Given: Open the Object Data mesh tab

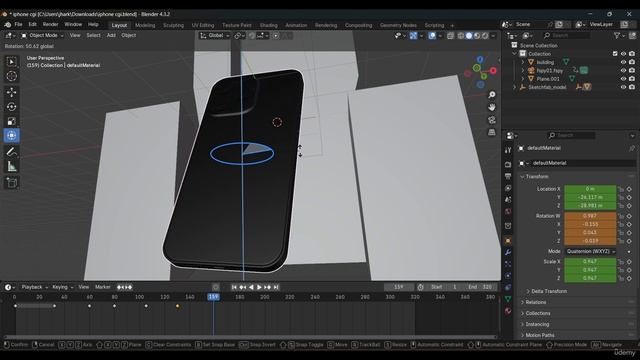Looking at the screenshot, I should (508, 299).
